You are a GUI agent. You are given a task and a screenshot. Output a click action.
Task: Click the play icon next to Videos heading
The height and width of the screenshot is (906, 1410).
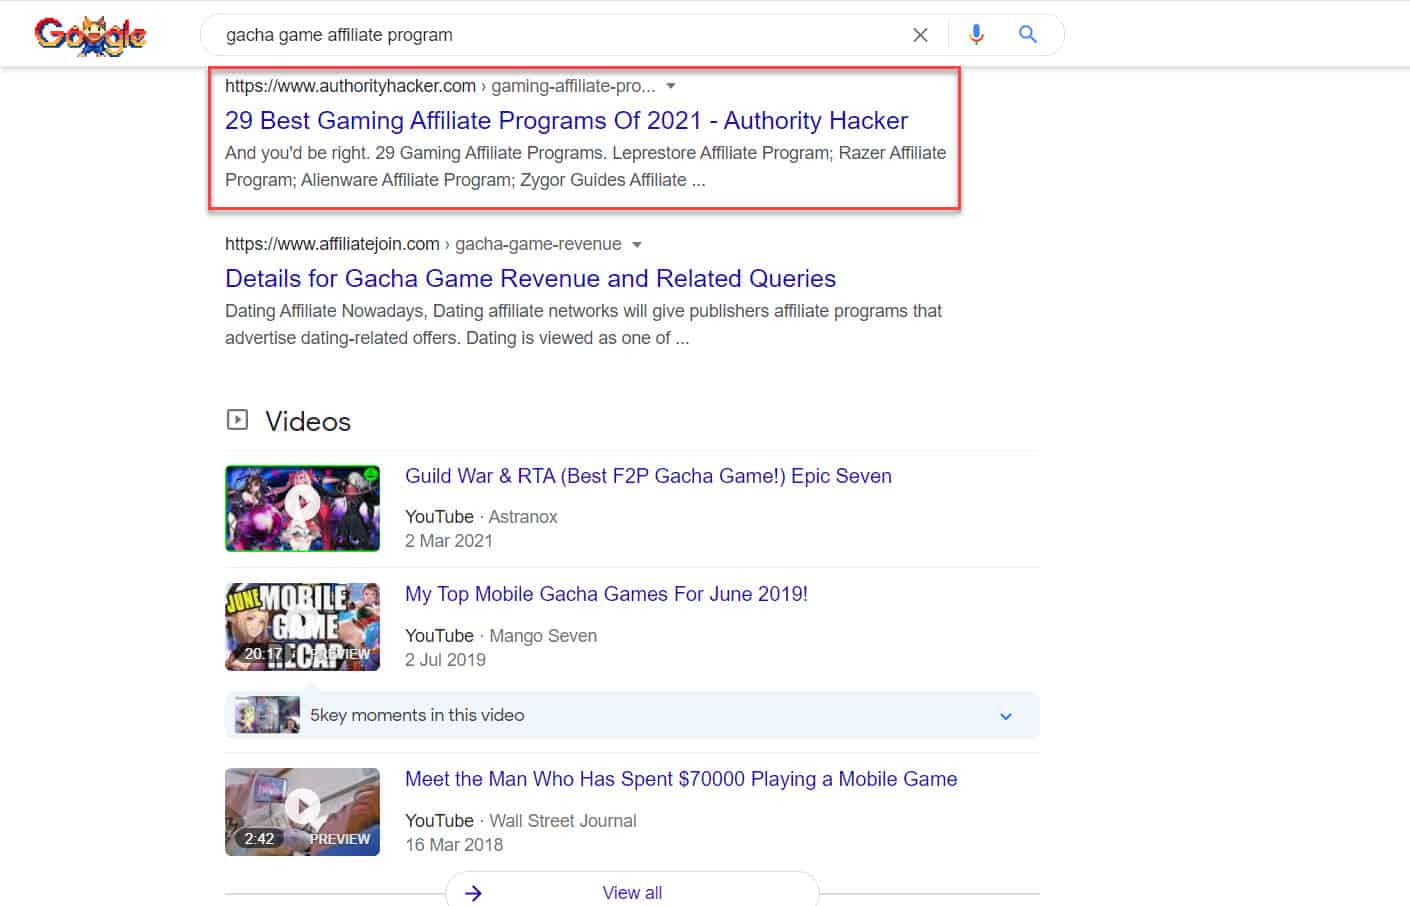click(237, 420)
